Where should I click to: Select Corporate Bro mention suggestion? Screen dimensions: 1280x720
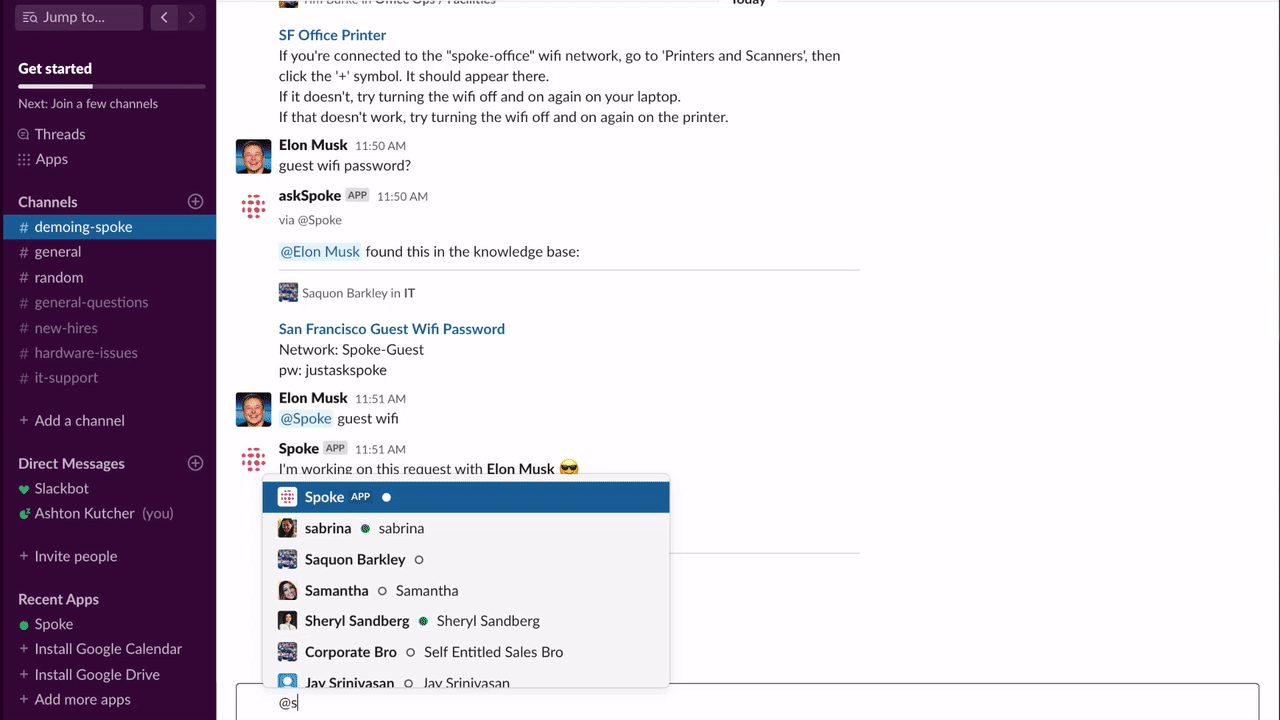pyautogui.click(x=350, y=652)
